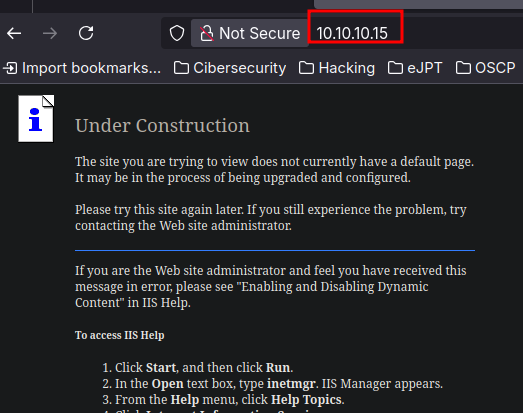The image size is (523, 413).
Task: Click the inactive tab at top
Action: point(418,4)
